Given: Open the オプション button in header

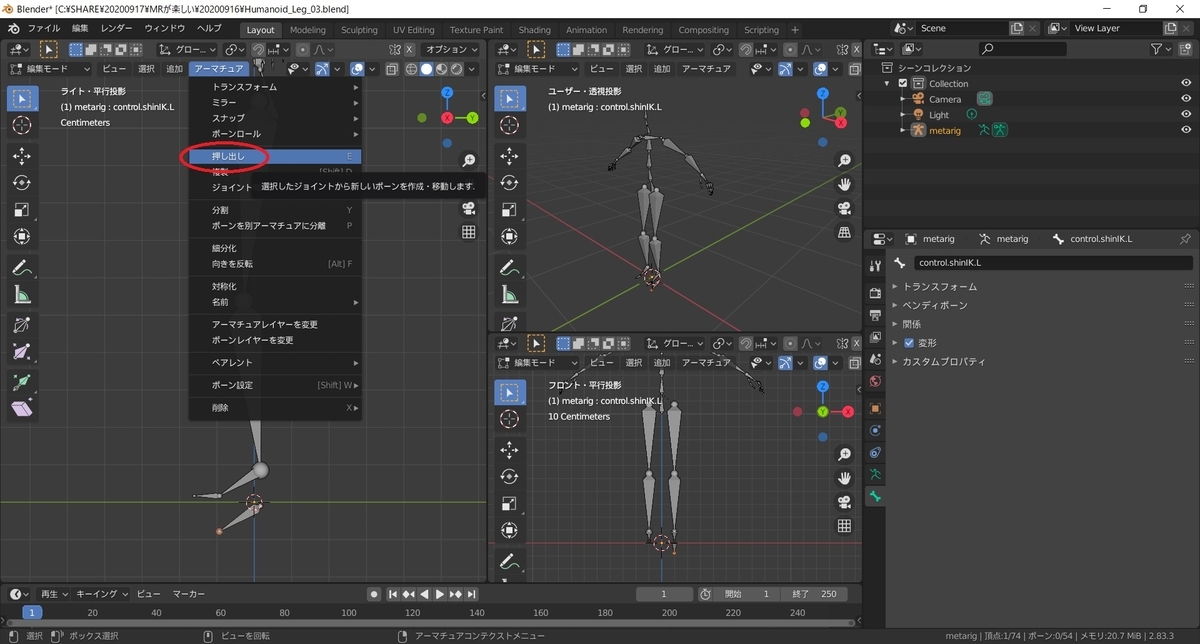Looking at the screenshot, I should click(450, 49).
